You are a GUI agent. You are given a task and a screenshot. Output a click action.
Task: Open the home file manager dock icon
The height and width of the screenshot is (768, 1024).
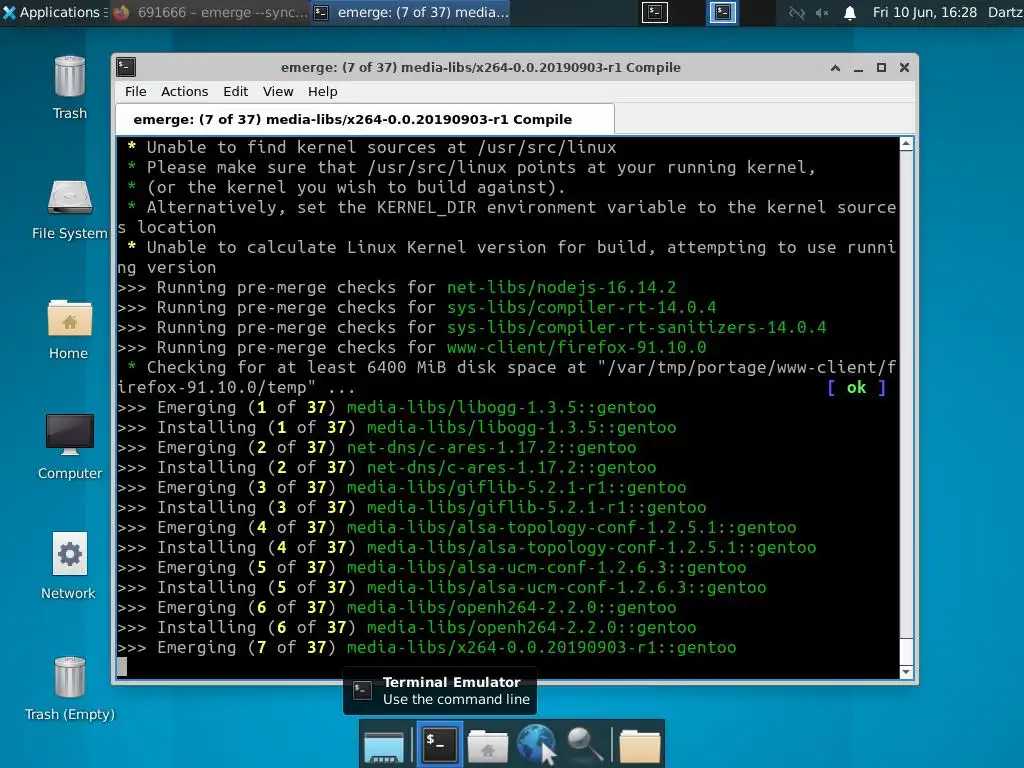tap(488, 746)
